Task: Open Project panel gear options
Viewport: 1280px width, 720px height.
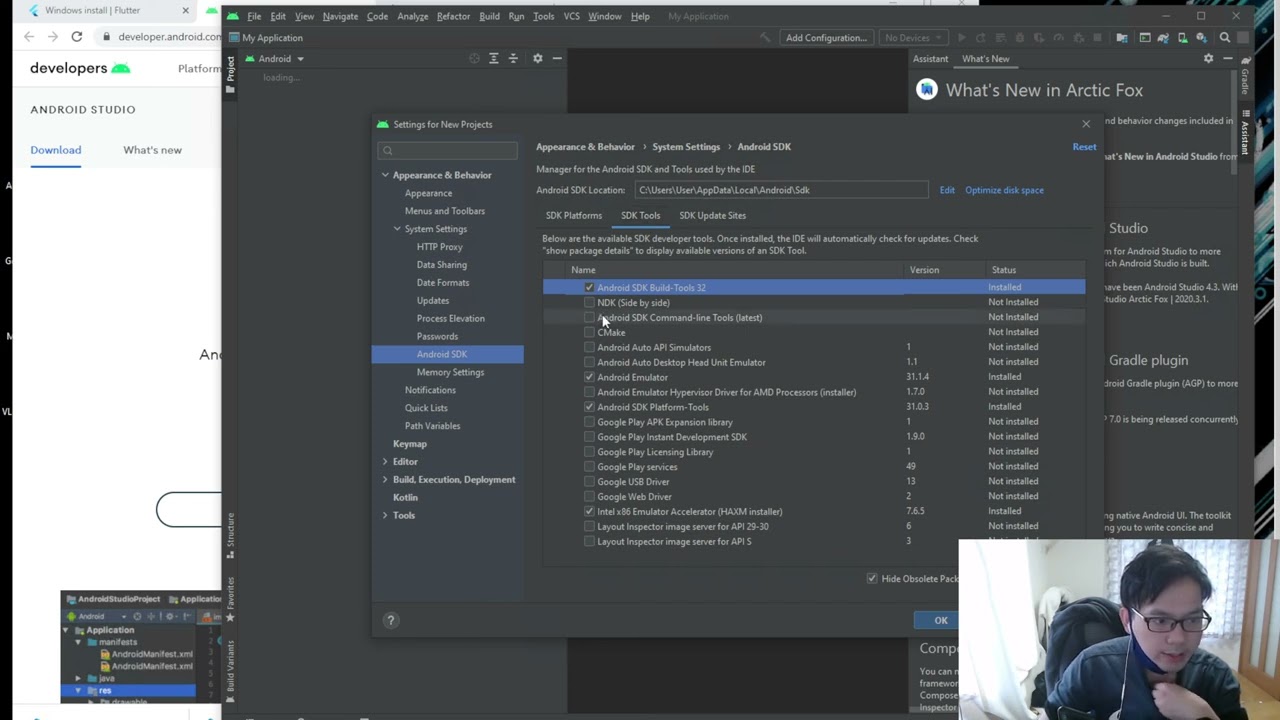Action: pyautogui.click(x=537, y=58)
